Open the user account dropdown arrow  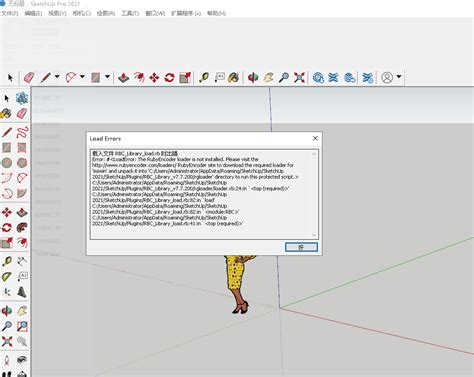pos(399,77)
